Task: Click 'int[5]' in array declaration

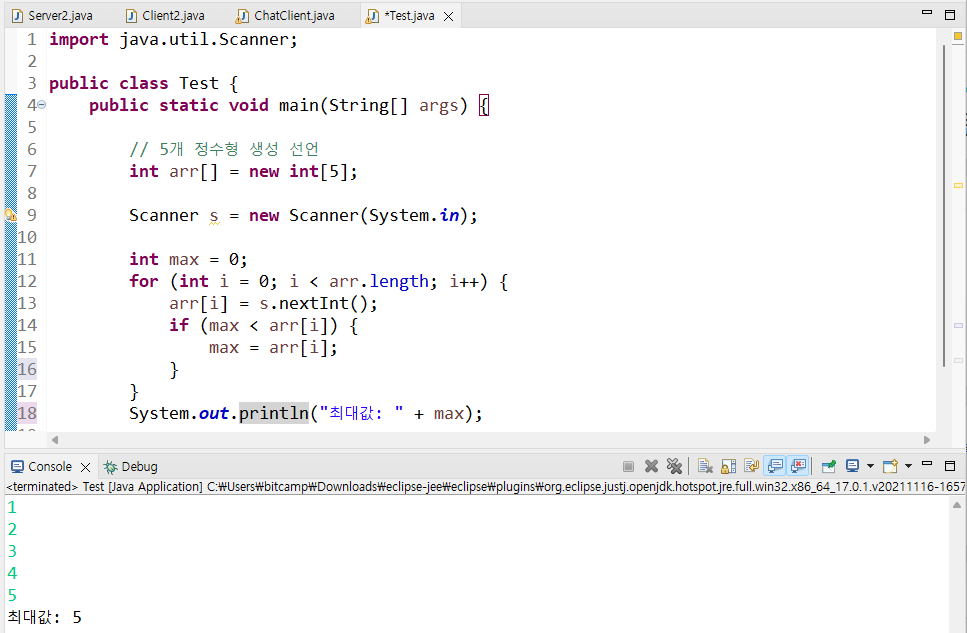Action: tap(318, 172)
